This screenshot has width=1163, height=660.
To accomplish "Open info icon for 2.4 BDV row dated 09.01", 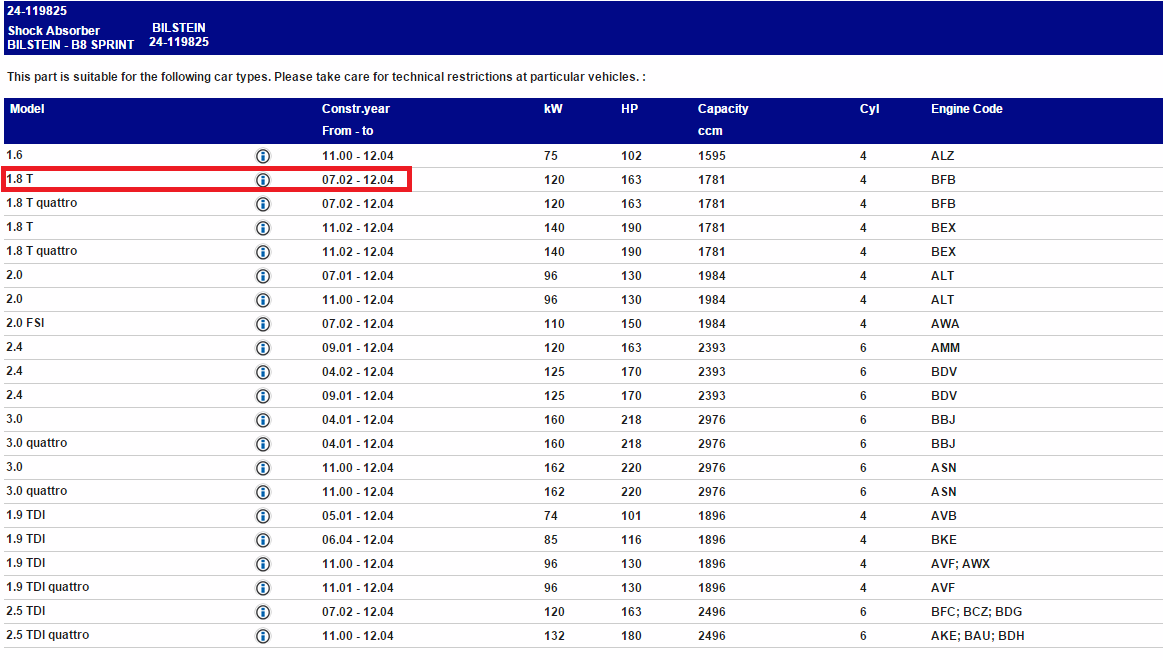I will tap(263, 396).
